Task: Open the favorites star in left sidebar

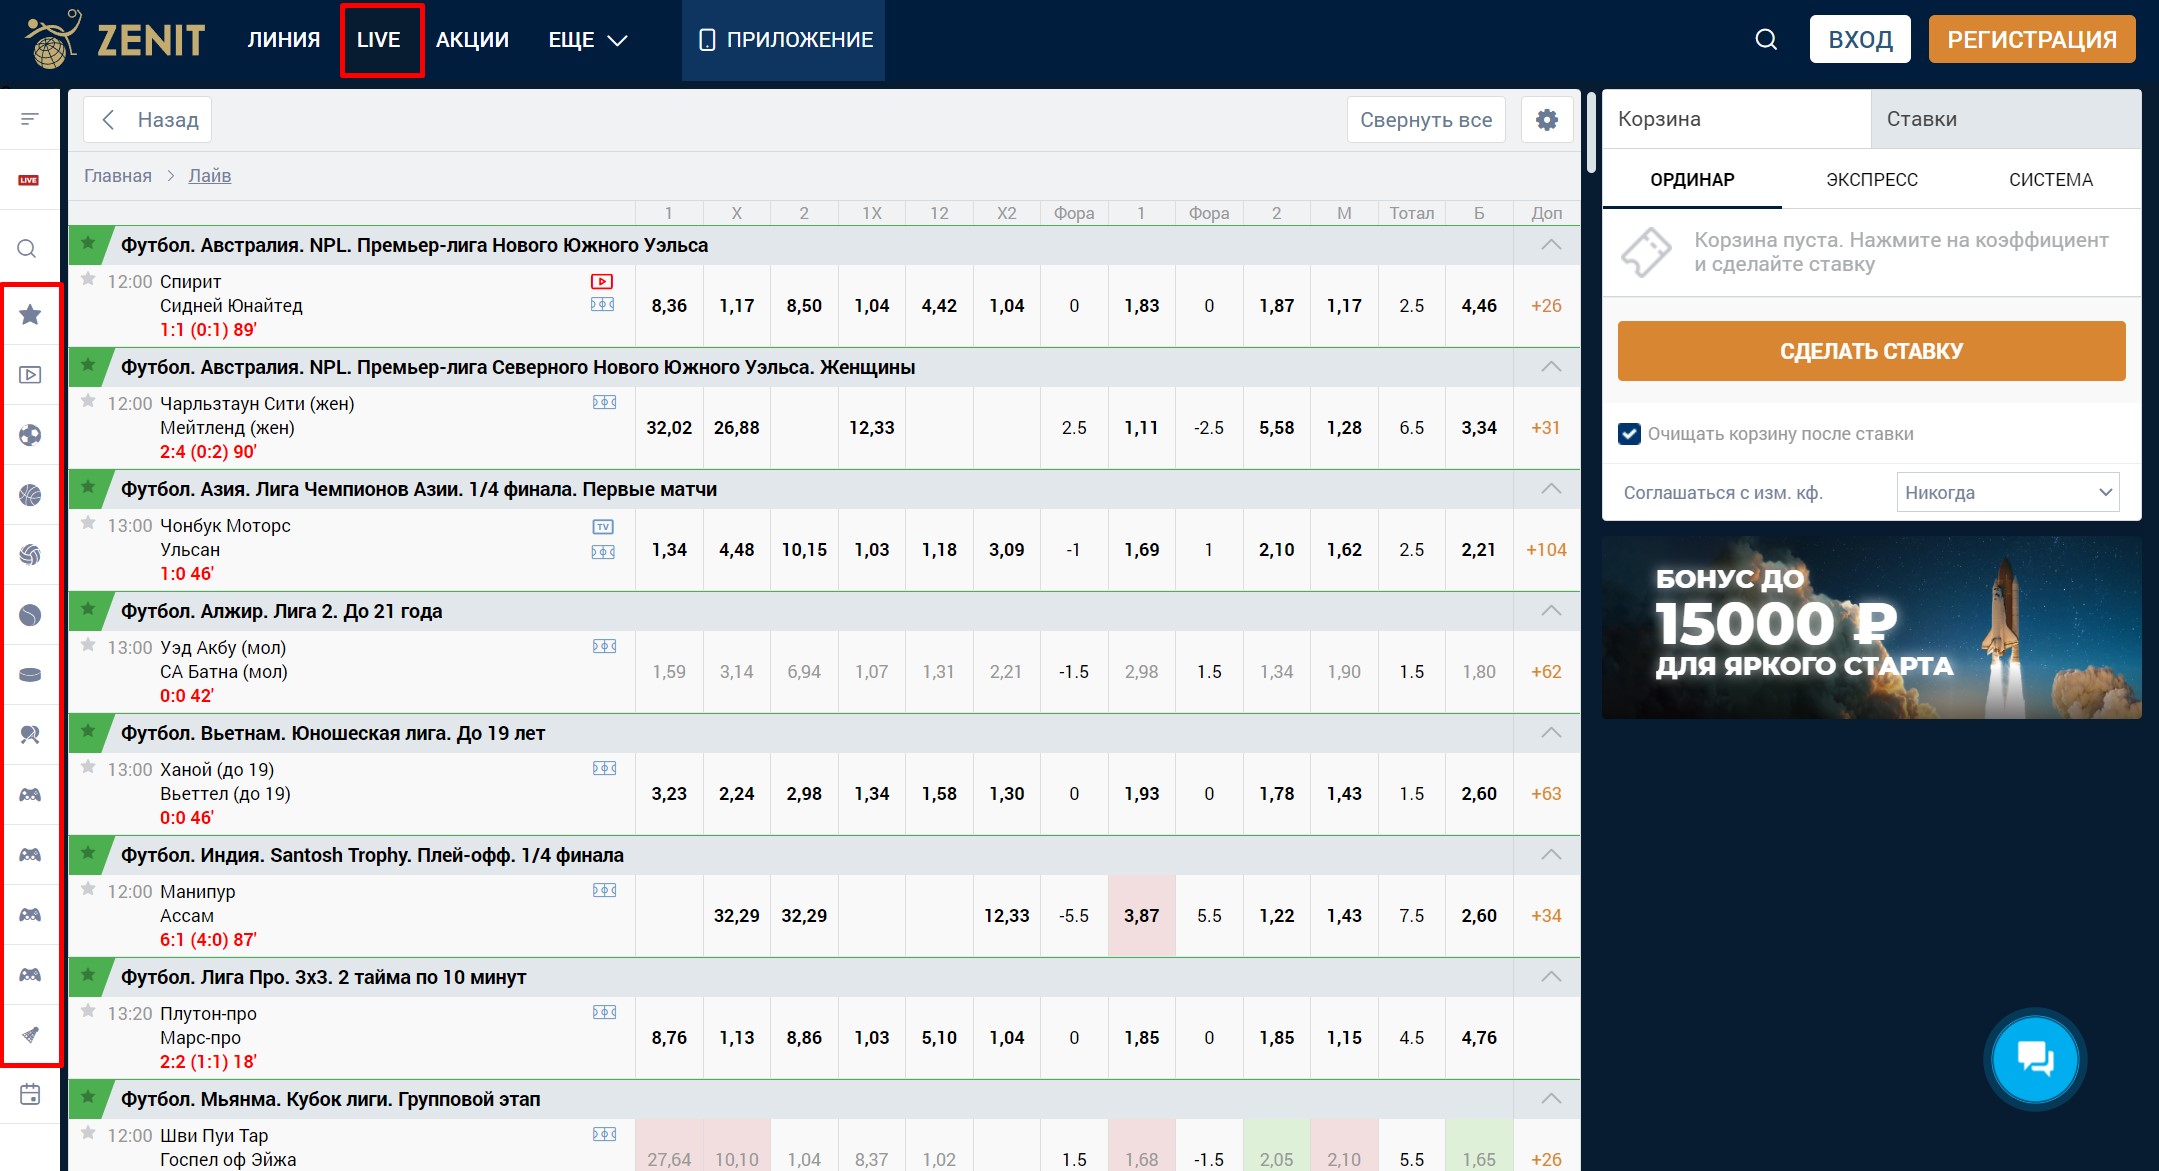Action: 30,315
